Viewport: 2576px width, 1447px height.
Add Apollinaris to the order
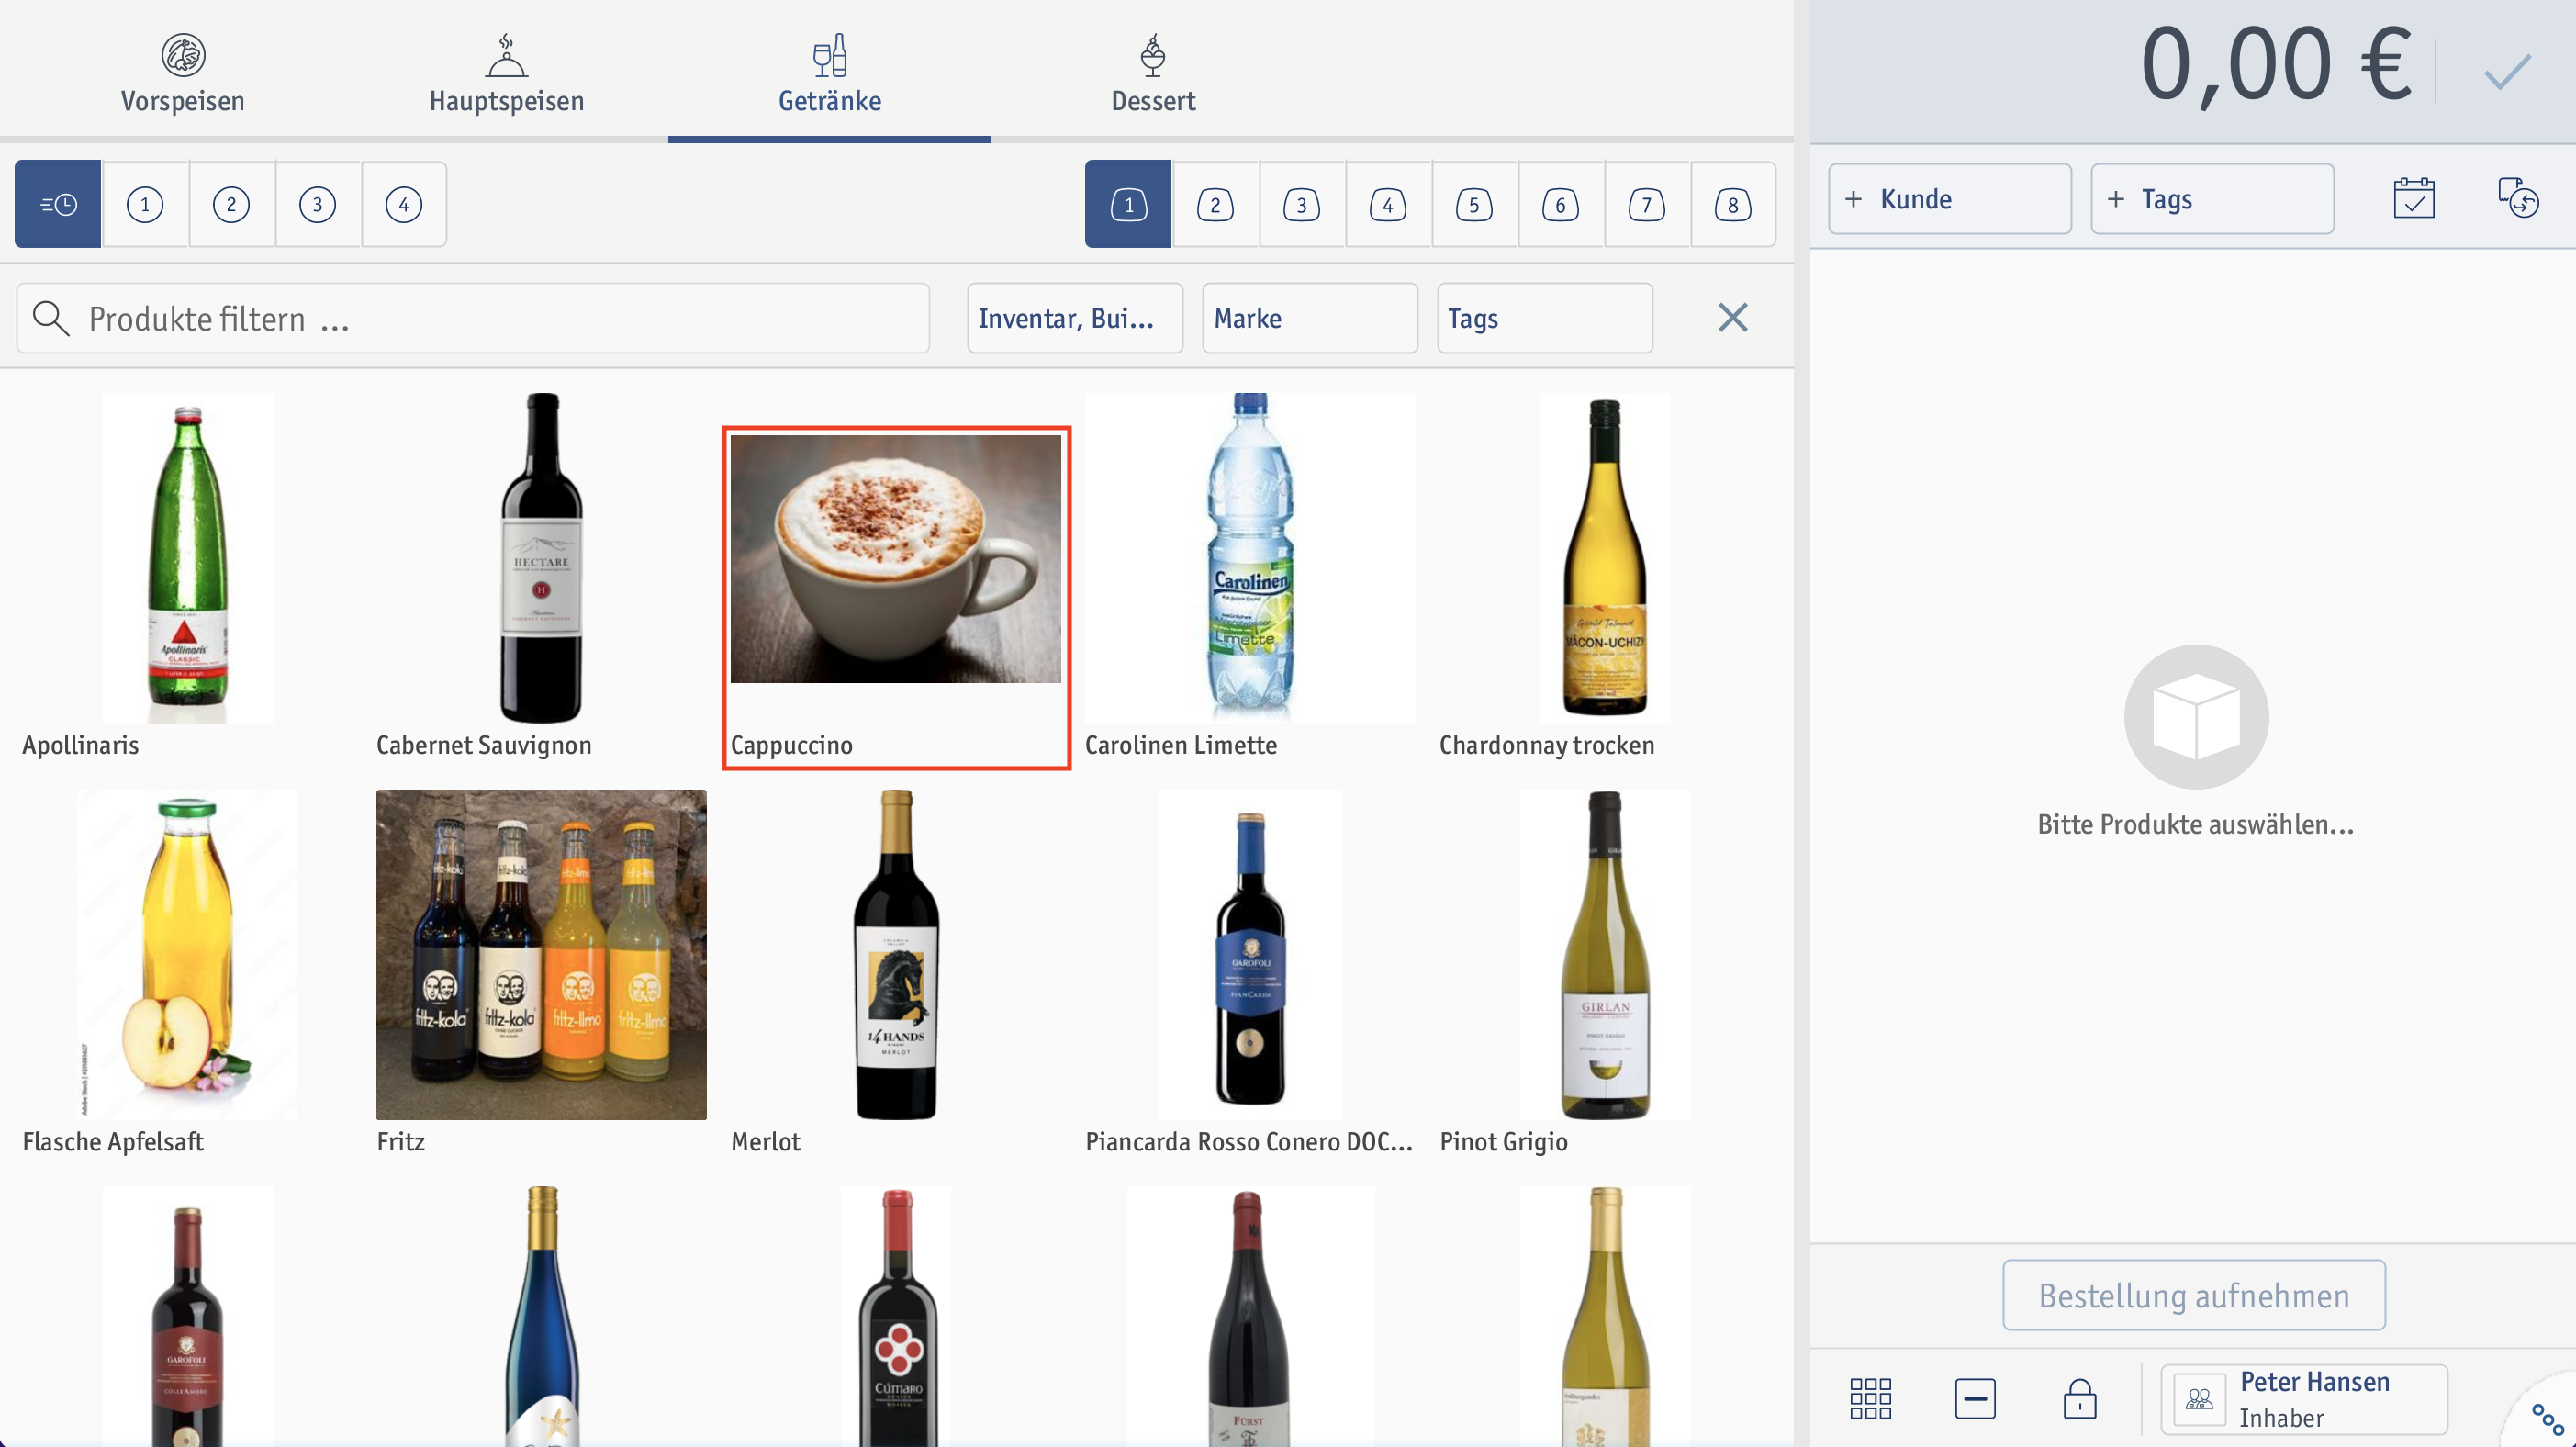click(187, 577)
